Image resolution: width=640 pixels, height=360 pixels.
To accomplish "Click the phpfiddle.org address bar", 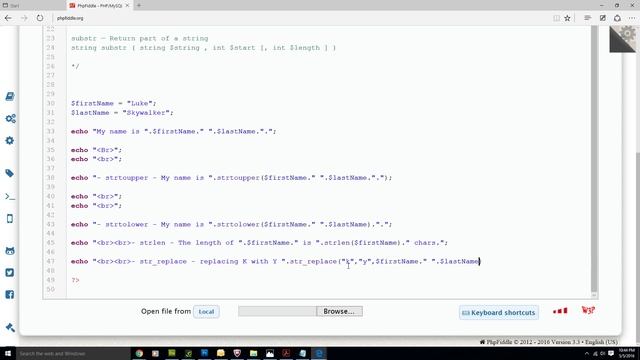I will coord(302,18).
